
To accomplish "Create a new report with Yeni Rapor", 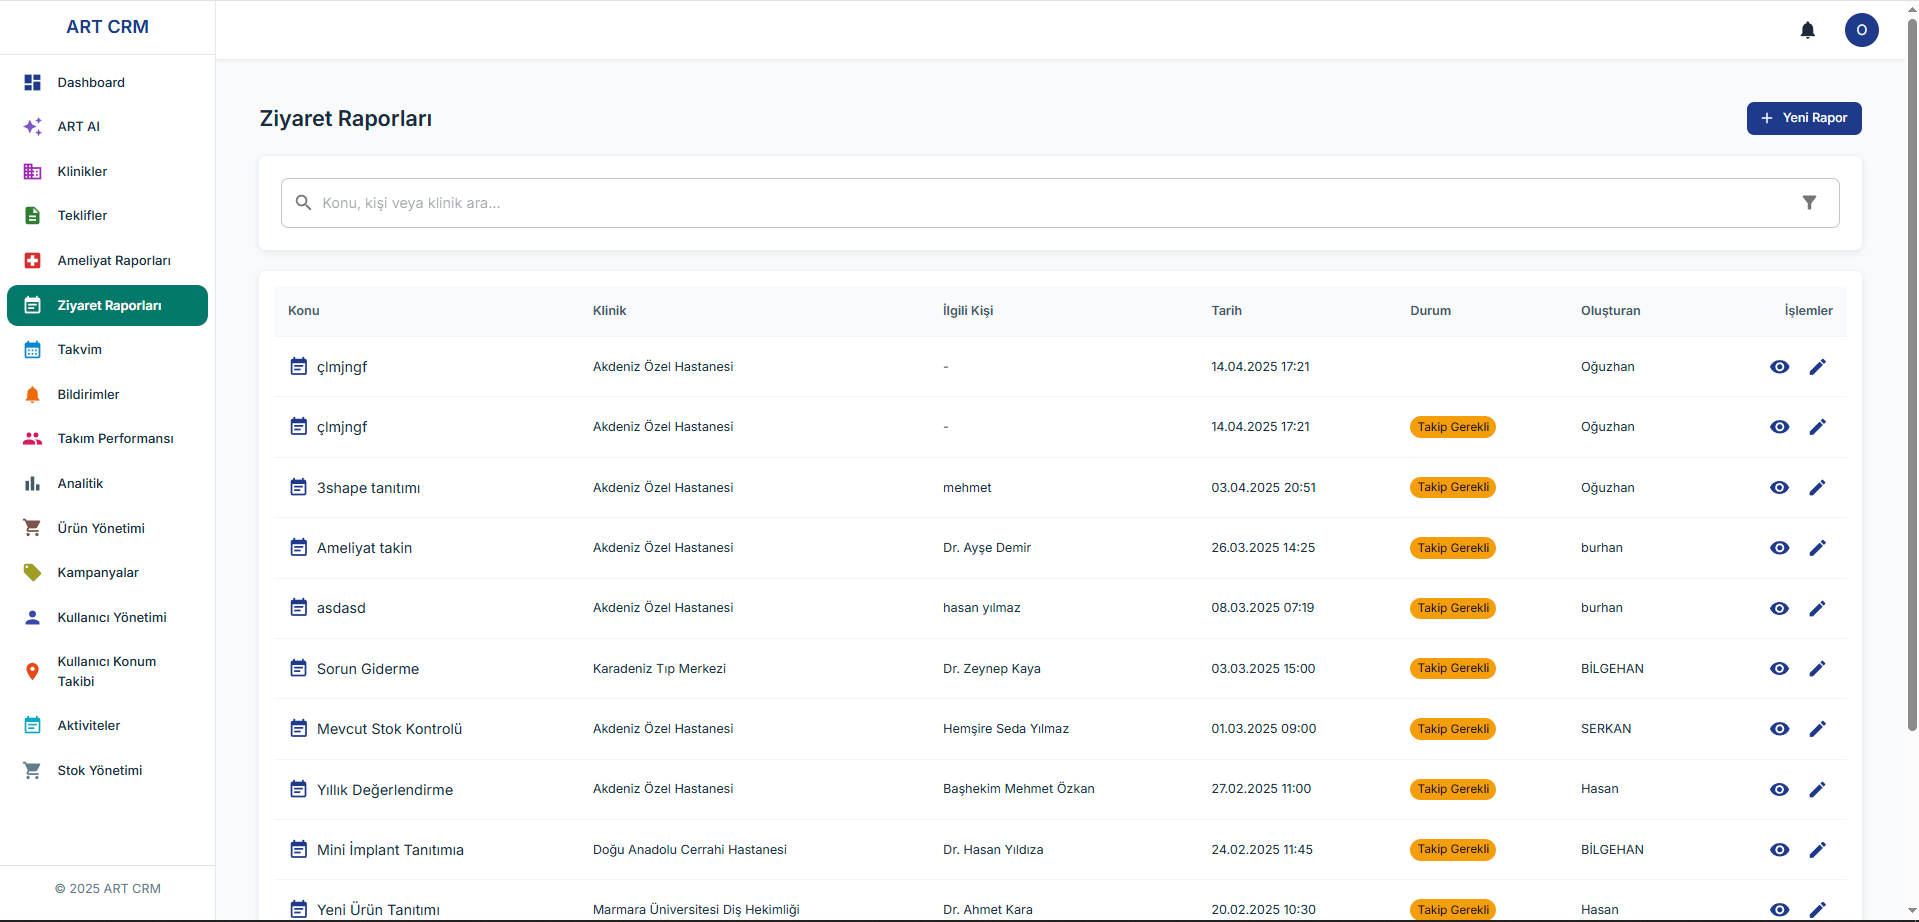I will [1803, 118].
